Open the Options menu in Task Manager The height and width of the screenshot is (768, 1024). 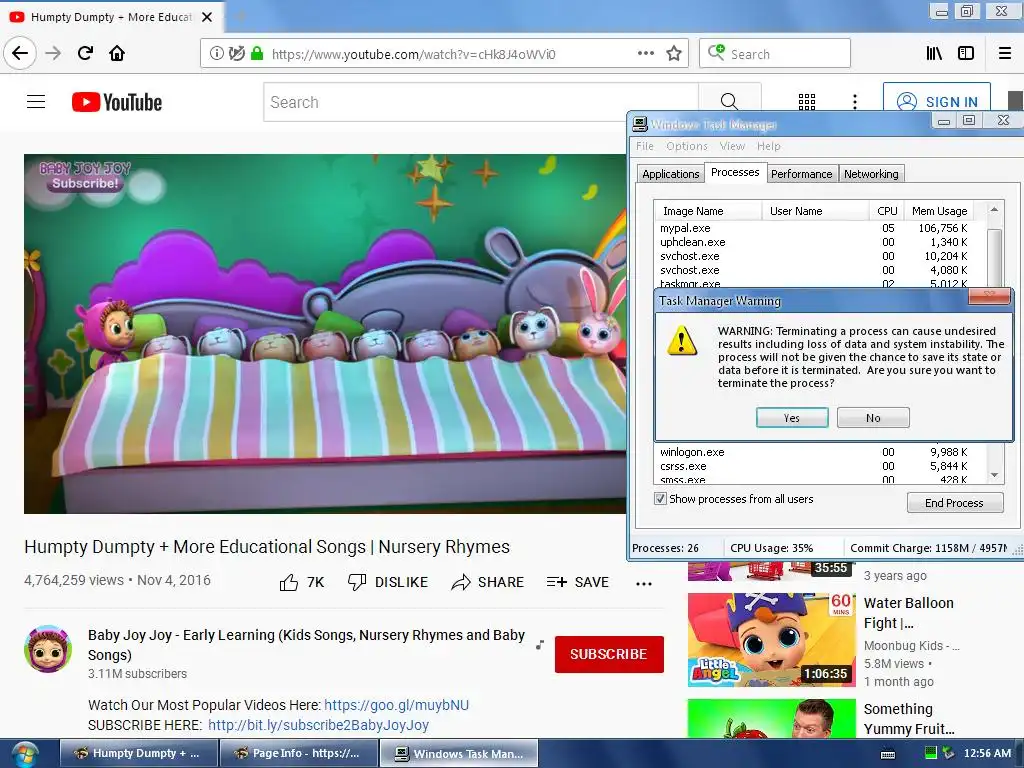point(687,146)
